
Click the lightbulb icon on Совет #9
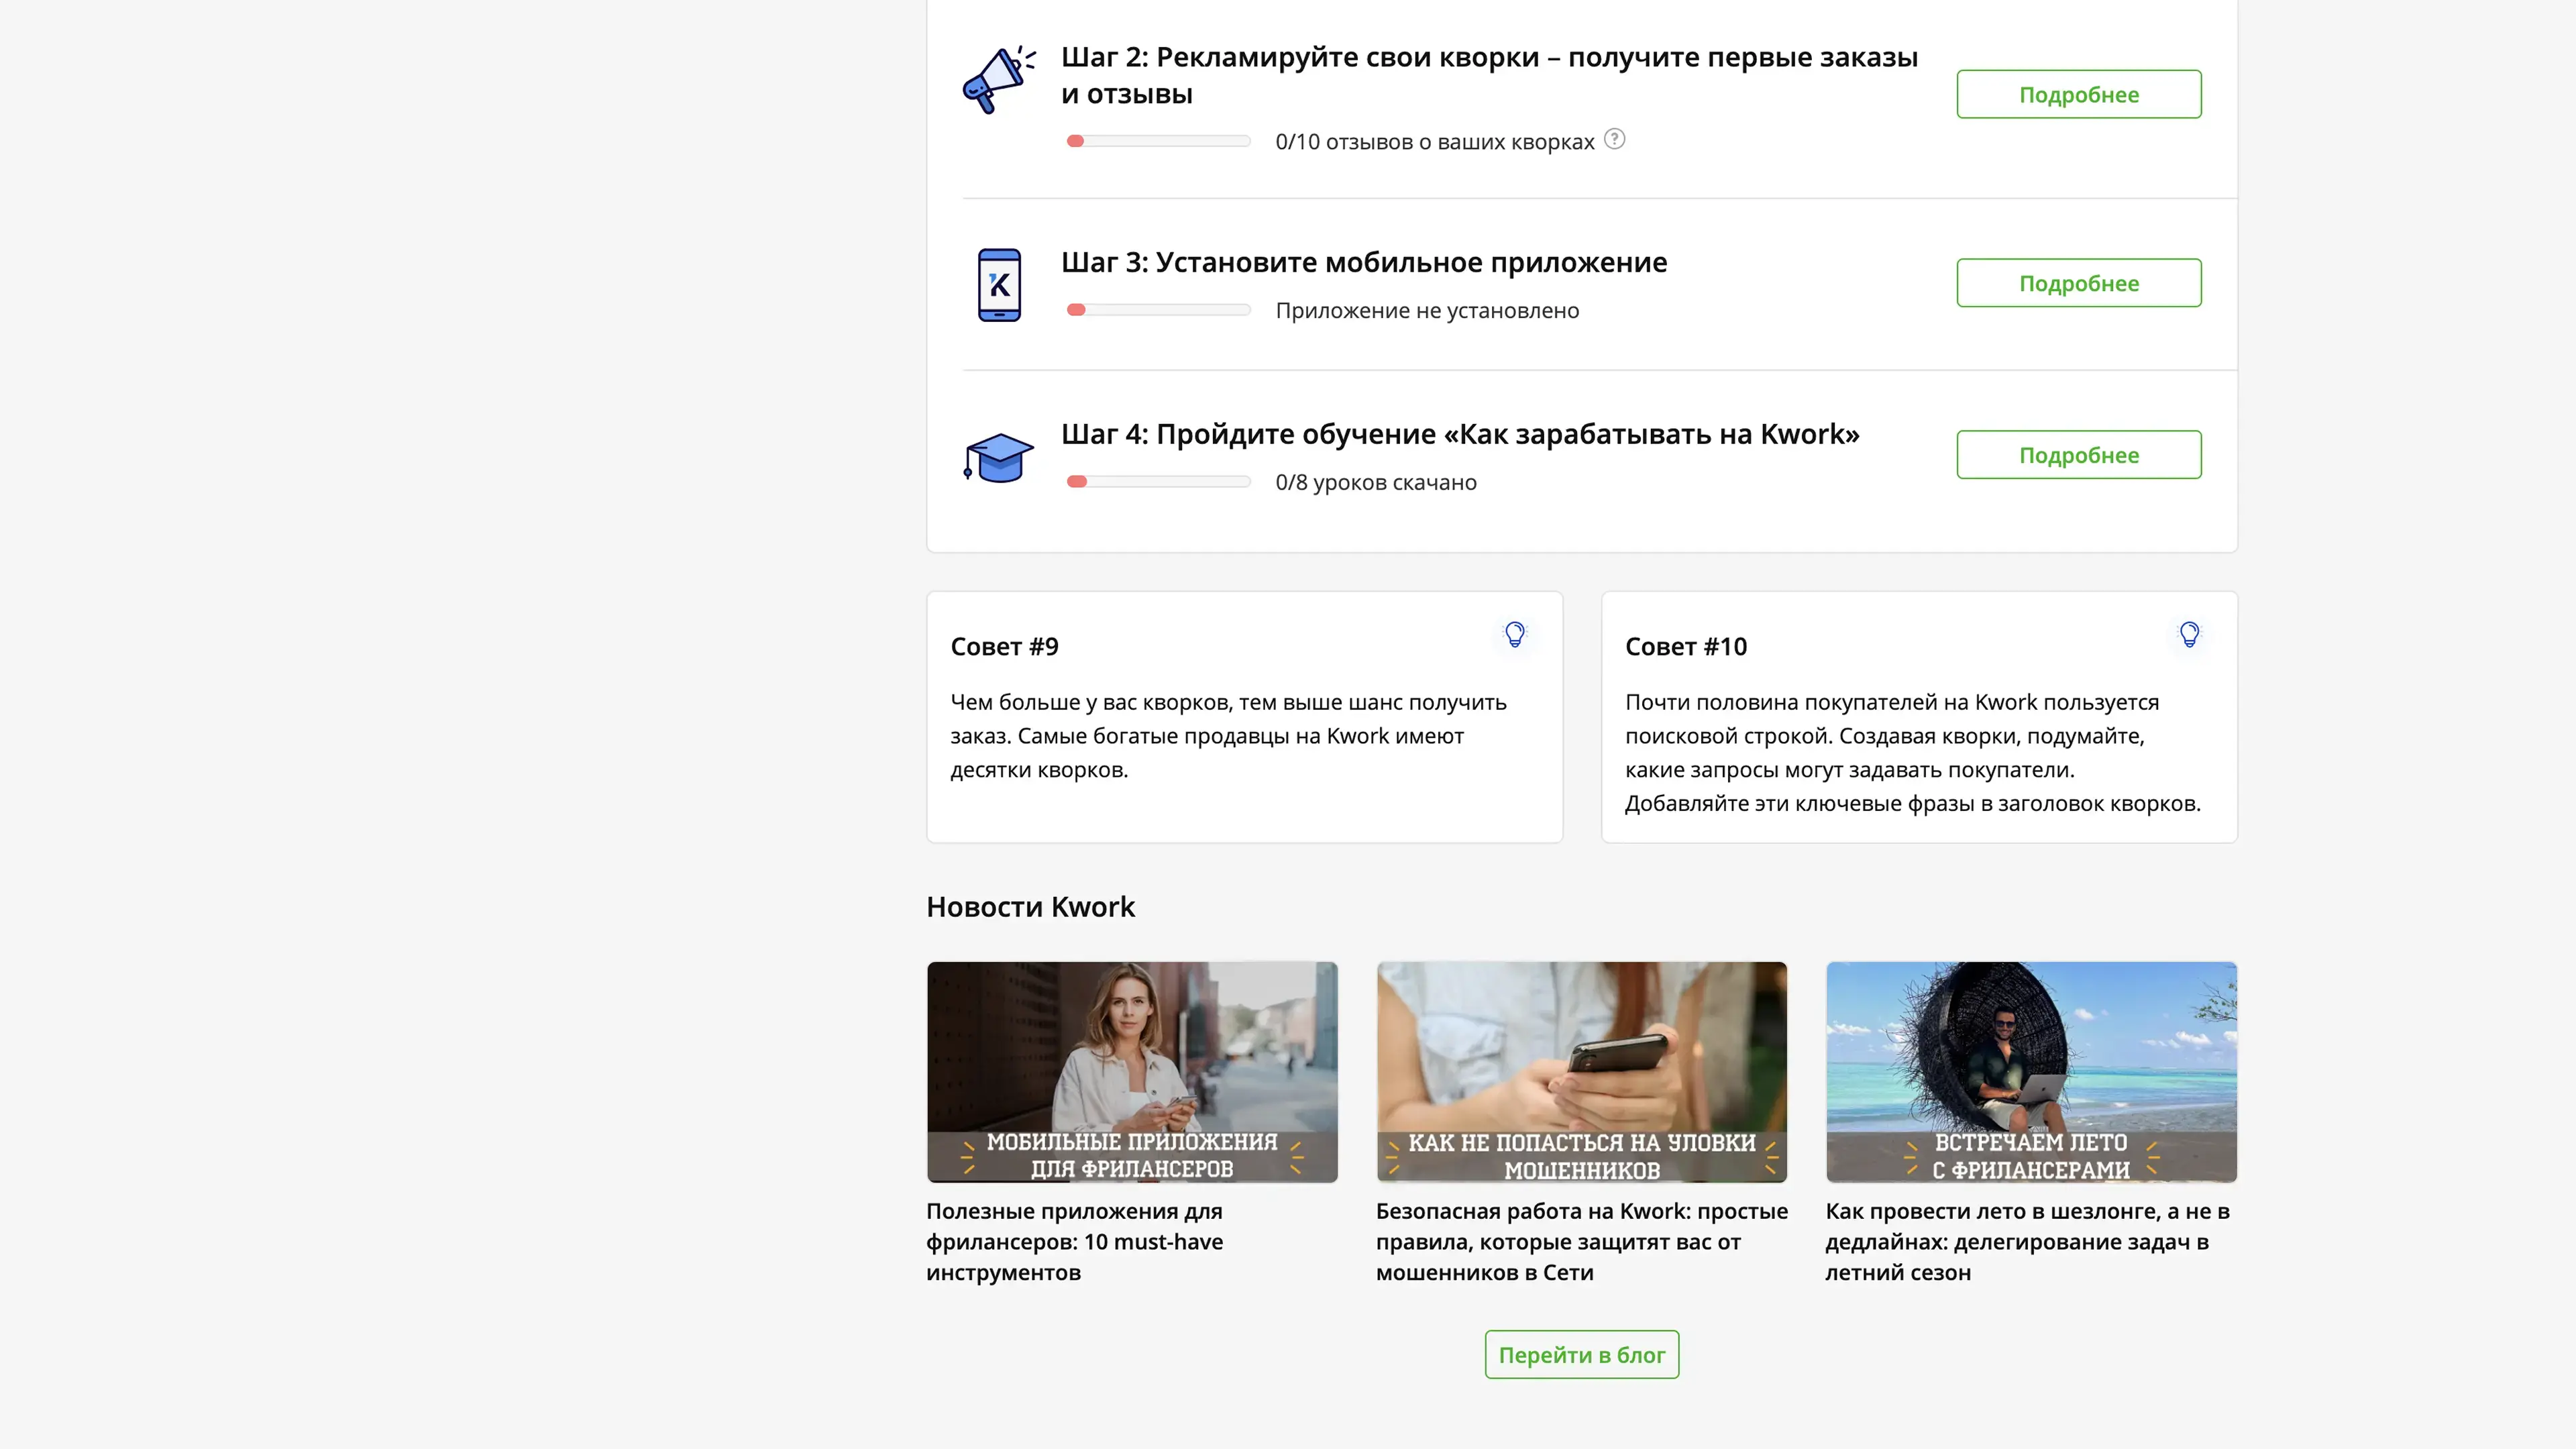(1514, 634)
